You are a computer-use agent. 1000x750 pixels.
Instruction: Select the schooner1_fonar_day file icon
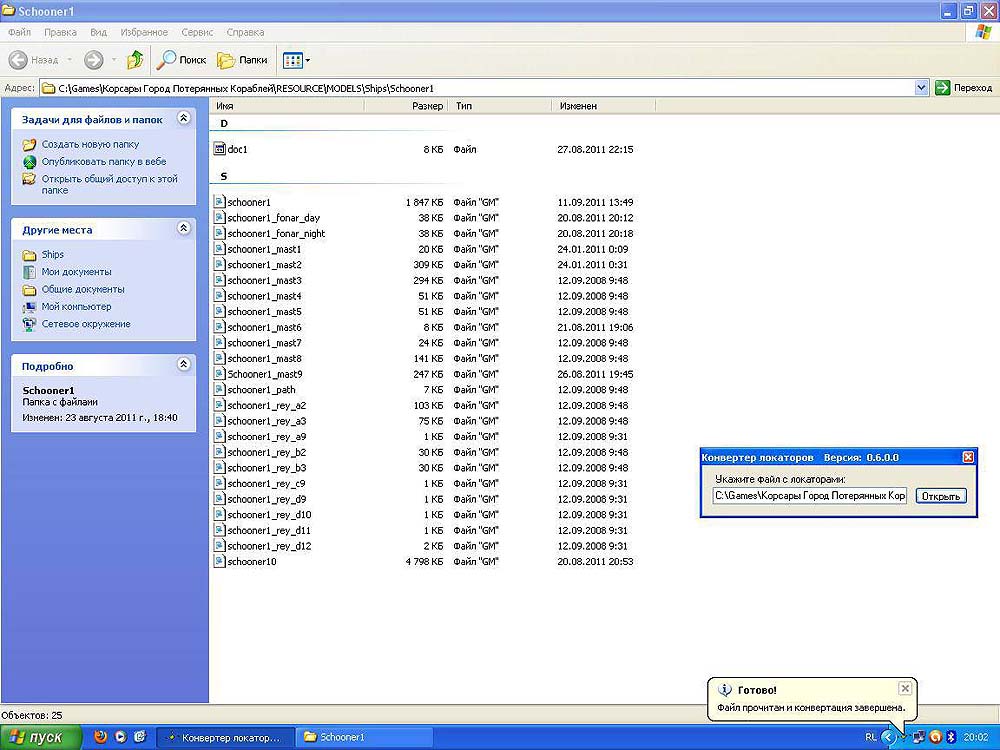(x=219, y=217)
